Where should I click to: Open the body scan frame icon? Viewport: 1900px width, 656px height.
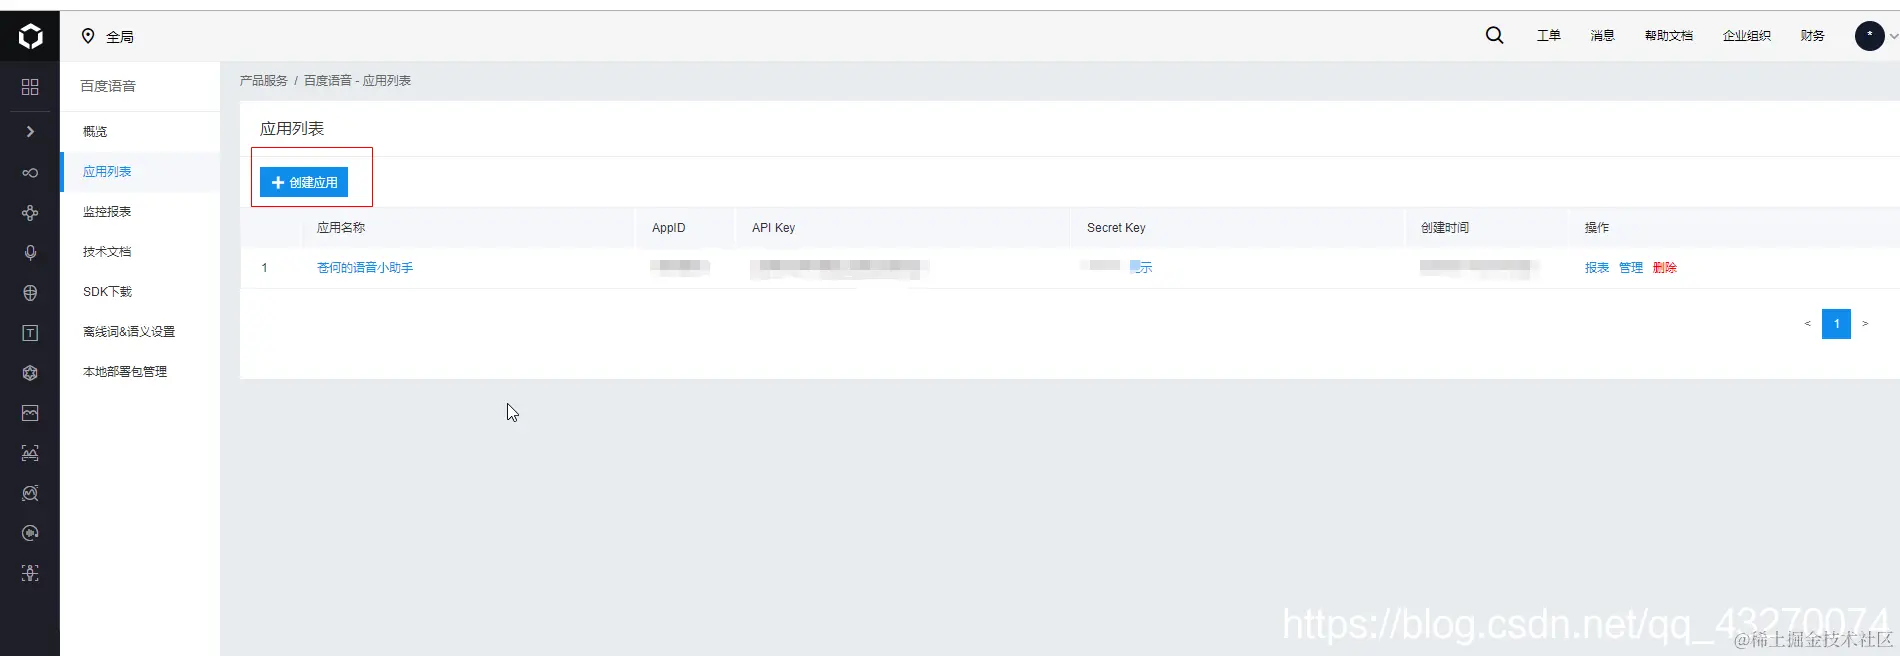30,573
